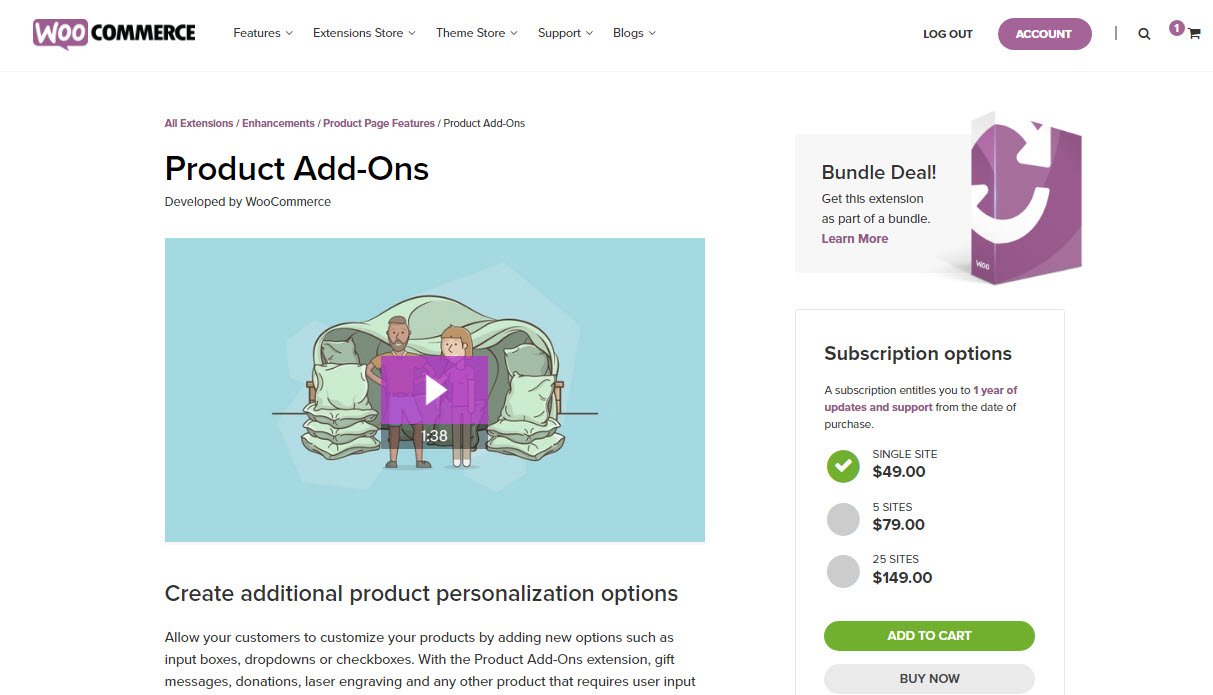Open the Blogs menu
1213x695 pixels.
(x=634, y=33)
